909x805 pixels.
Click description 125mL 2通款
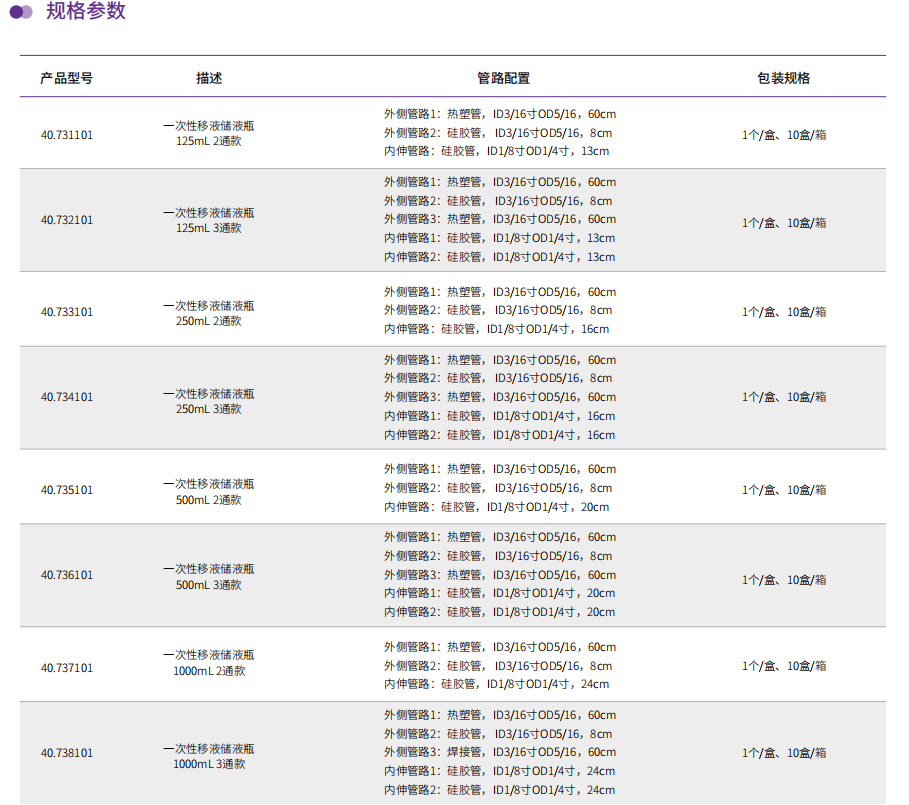[209, 141]
